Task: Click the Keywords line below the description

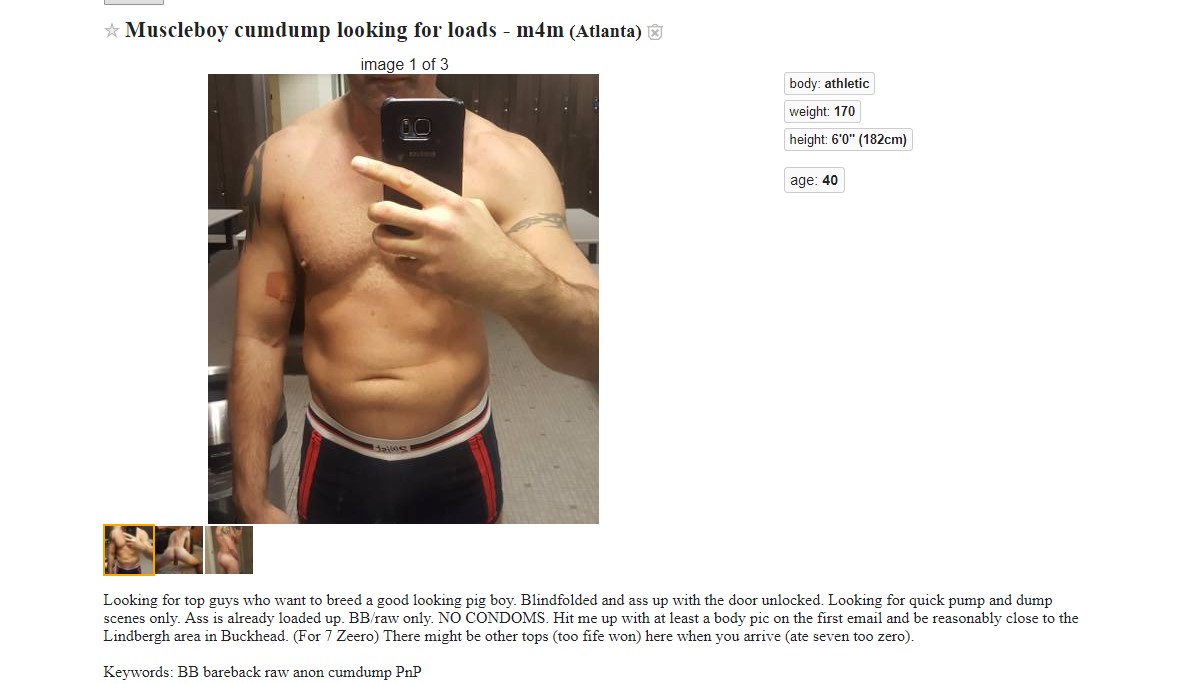Action: pos(262,672)
